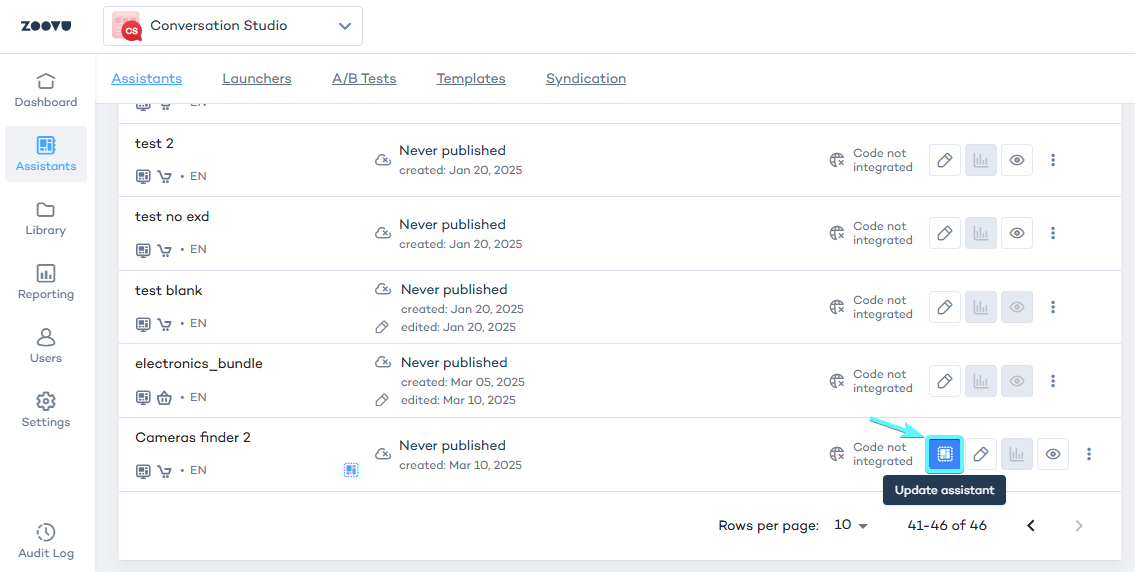Preview test no exd assistant via eye icon
Viewport: 1135px width, 572px height.
[x=1017, y=233]
